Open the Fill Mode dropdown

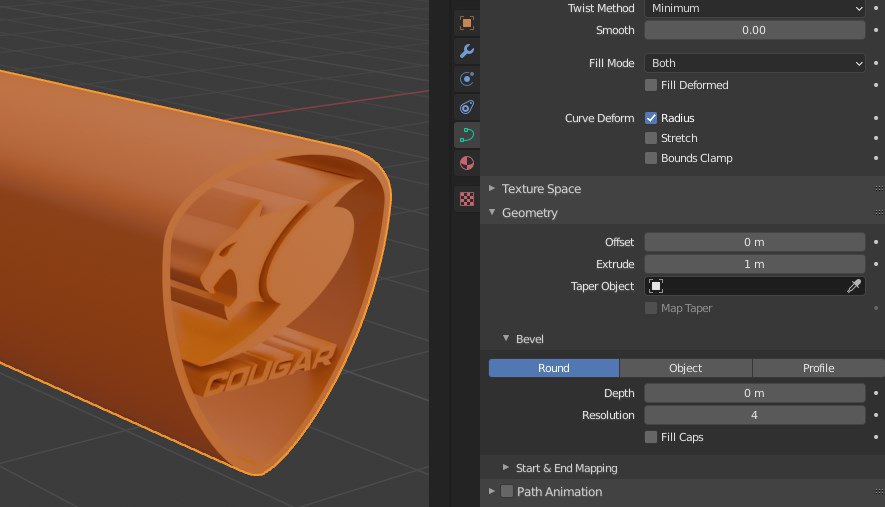(x=755, y=63)
